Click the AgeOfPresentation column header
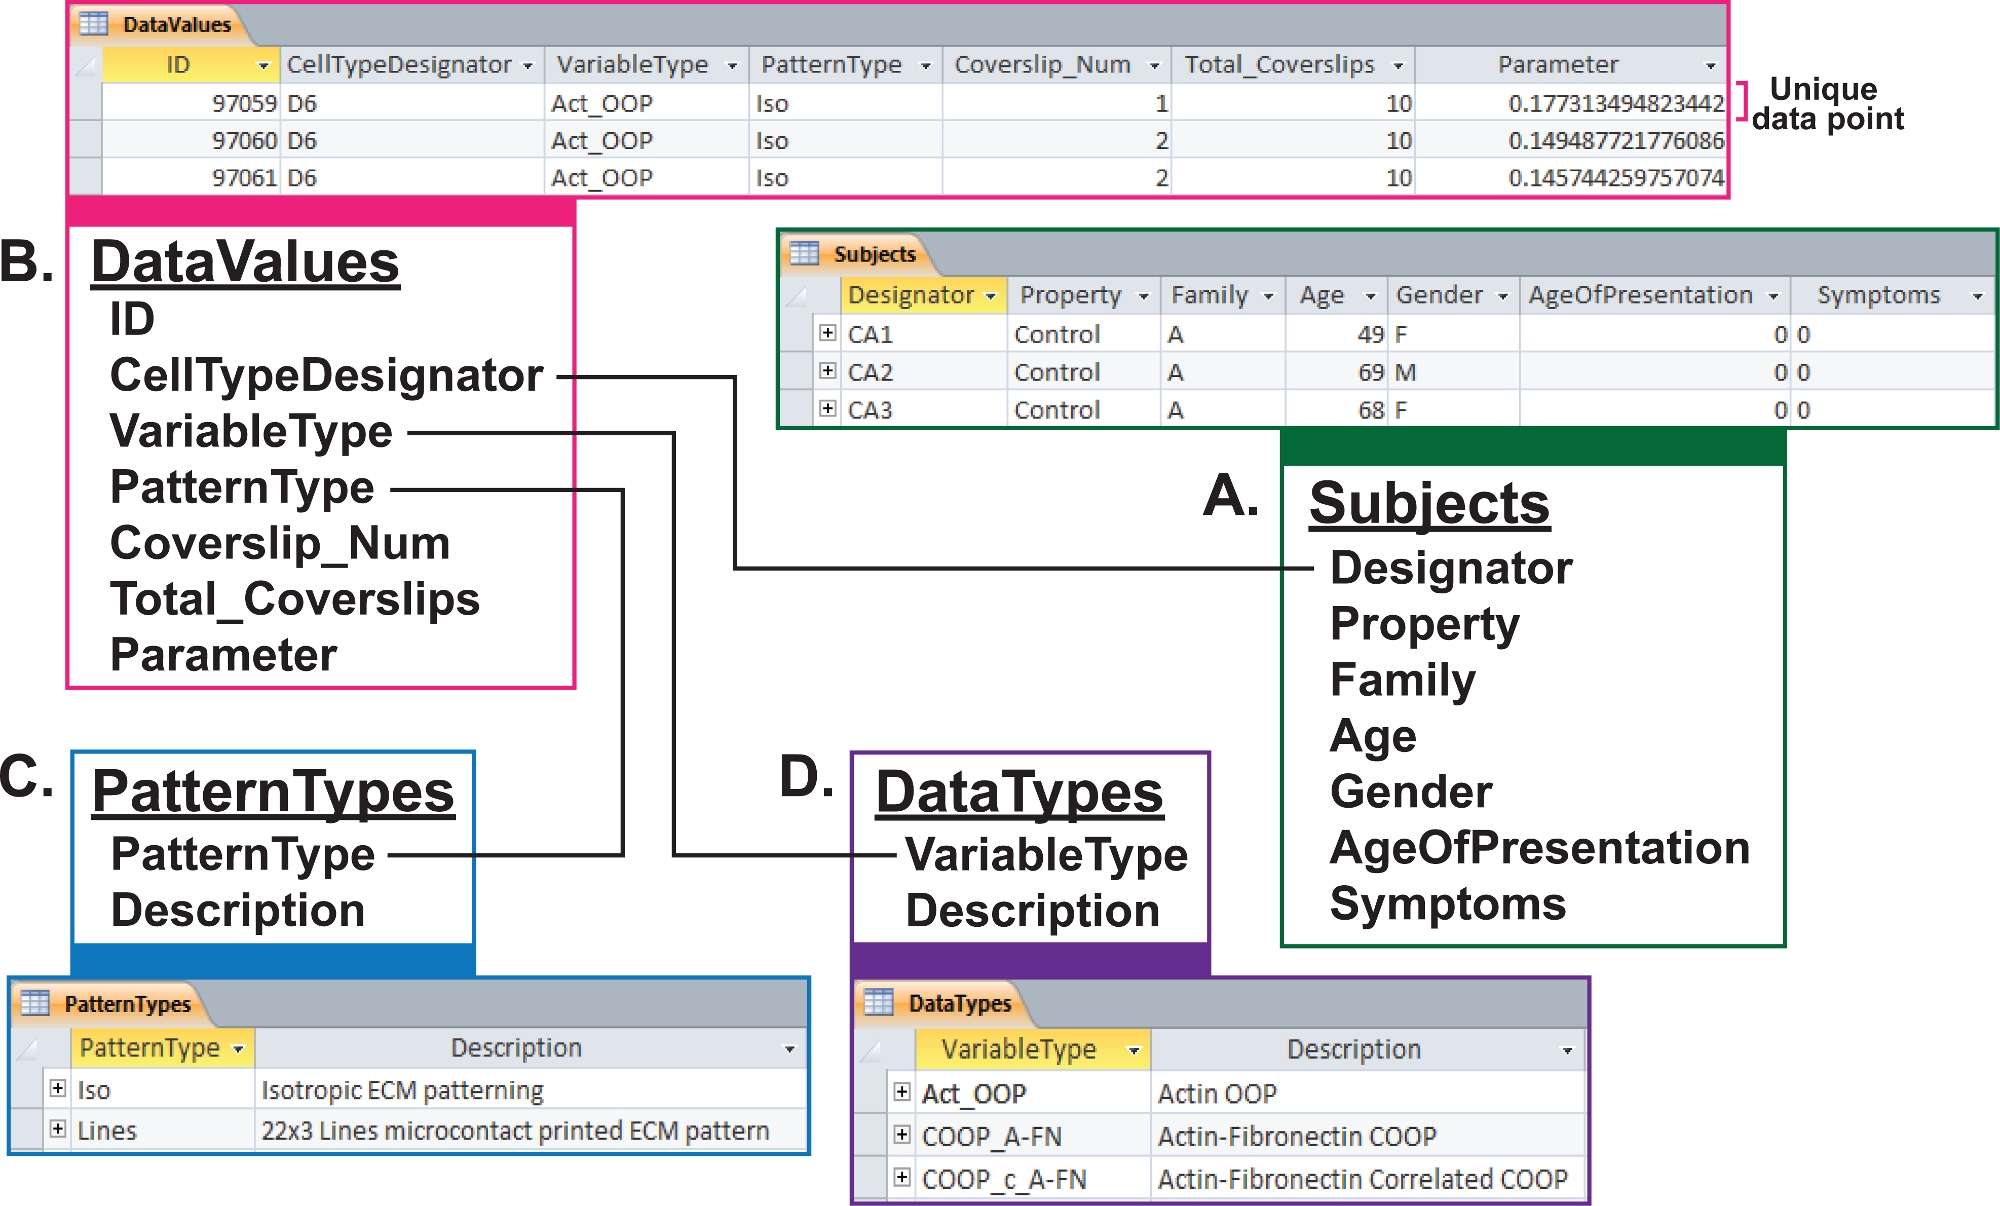The height and width of the screenshot is (1206, 2000). click(1640, 296)
